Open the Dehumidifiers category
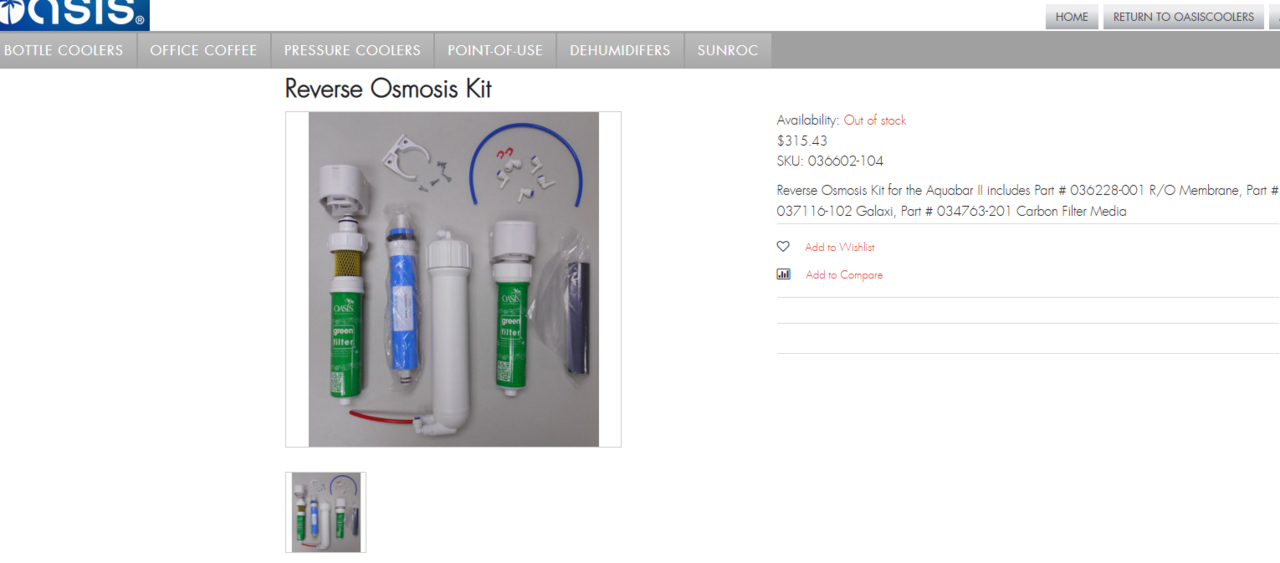 point(620,50)
